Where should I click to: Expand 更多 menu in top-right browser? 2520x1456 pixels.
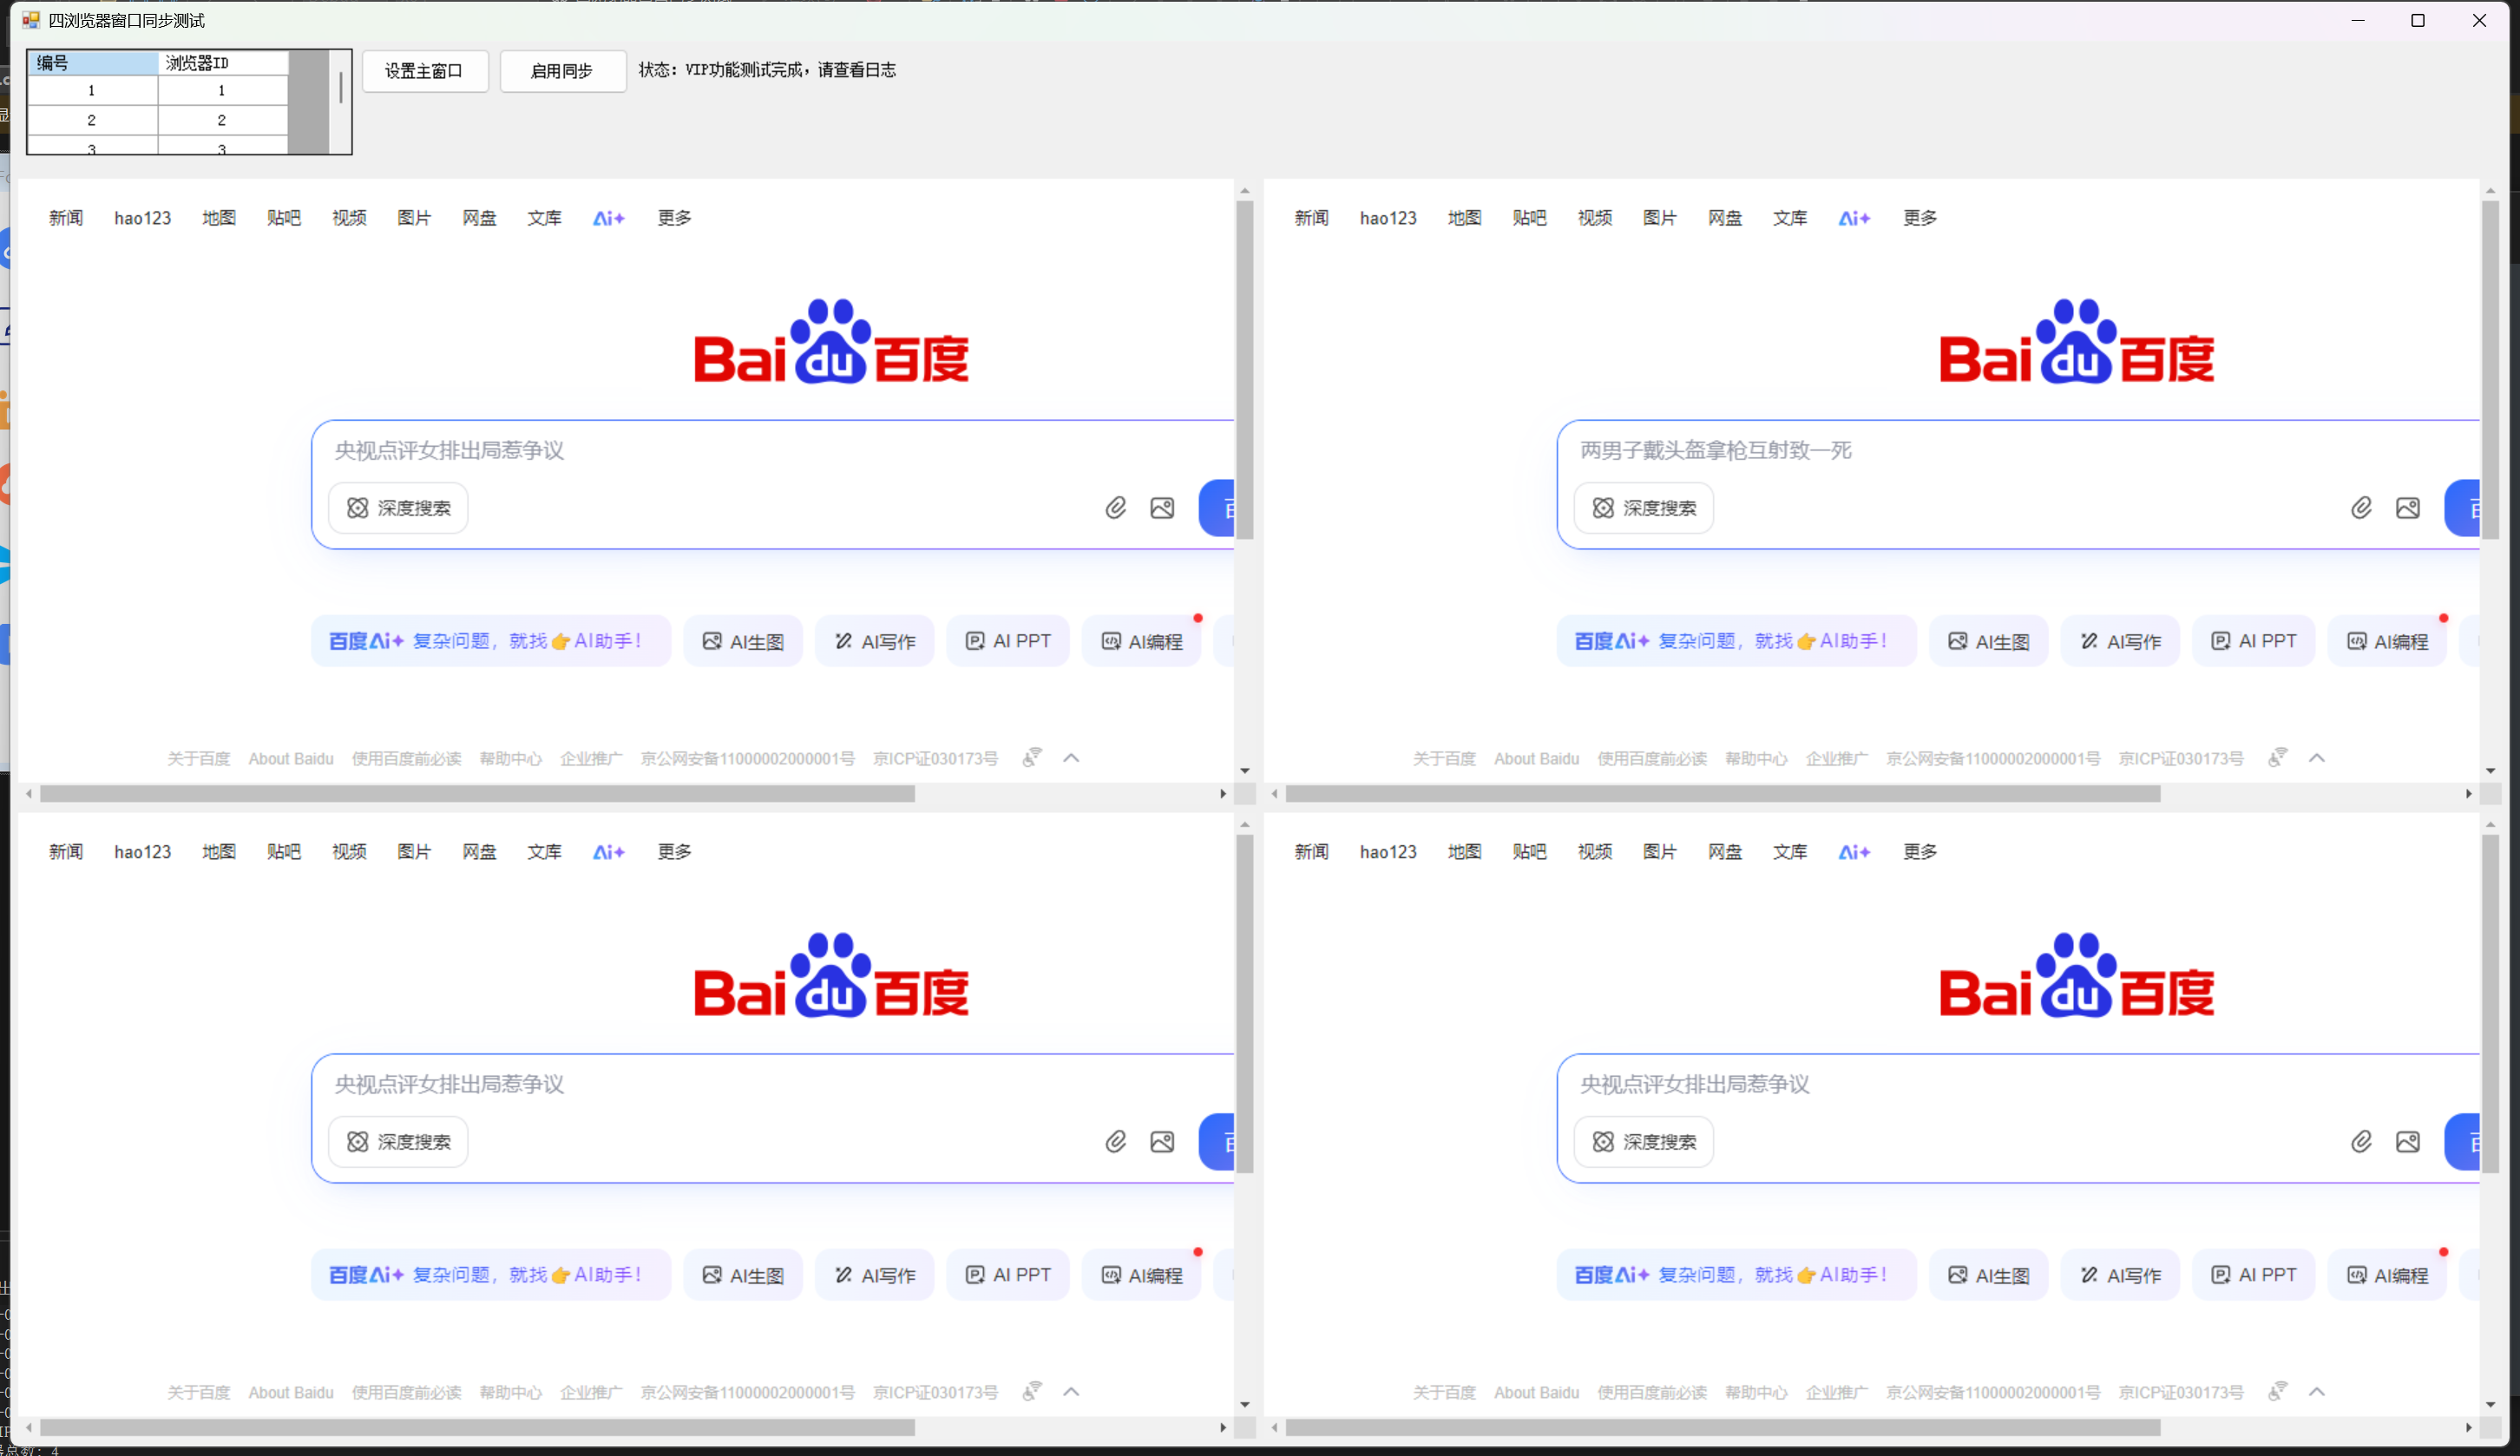coord(1919,218)
